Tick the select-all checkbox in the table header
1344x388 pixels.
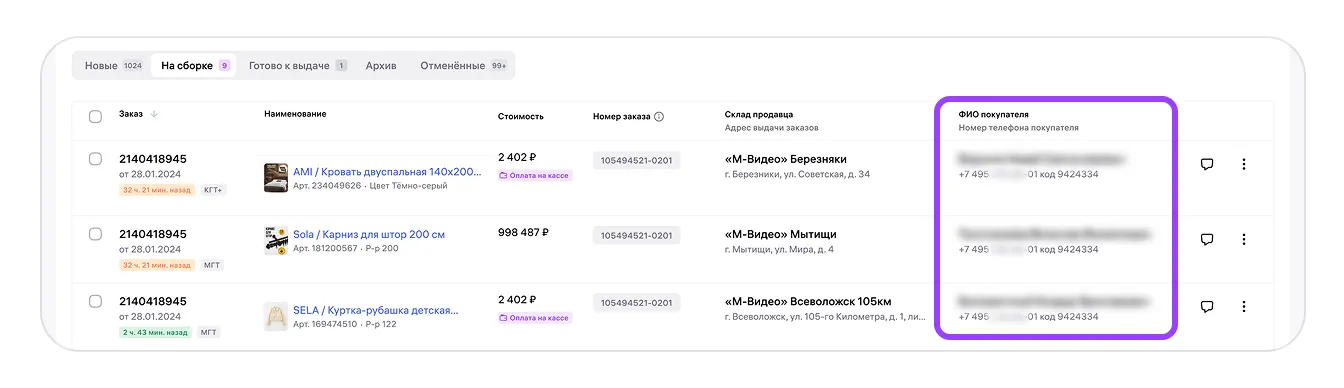point(95,116)
